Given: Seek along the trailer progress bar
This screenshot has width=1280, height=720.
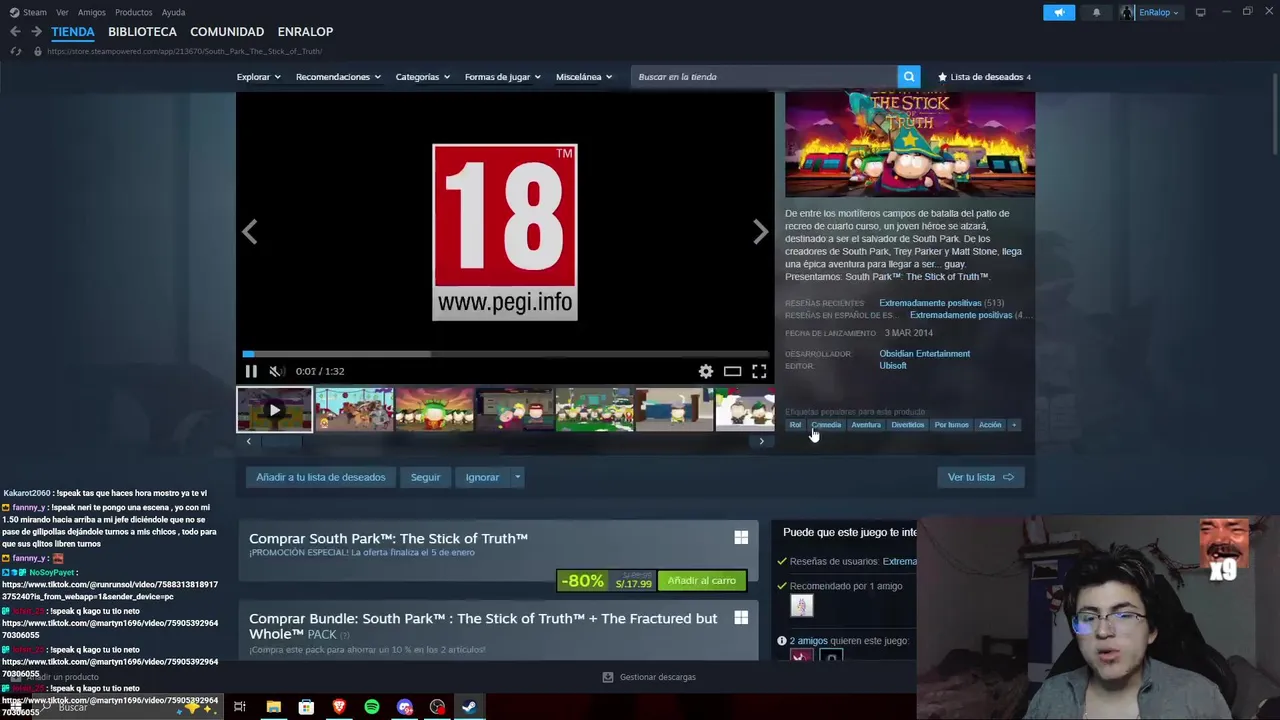Looking at the screenshot, I should (505, 353).
